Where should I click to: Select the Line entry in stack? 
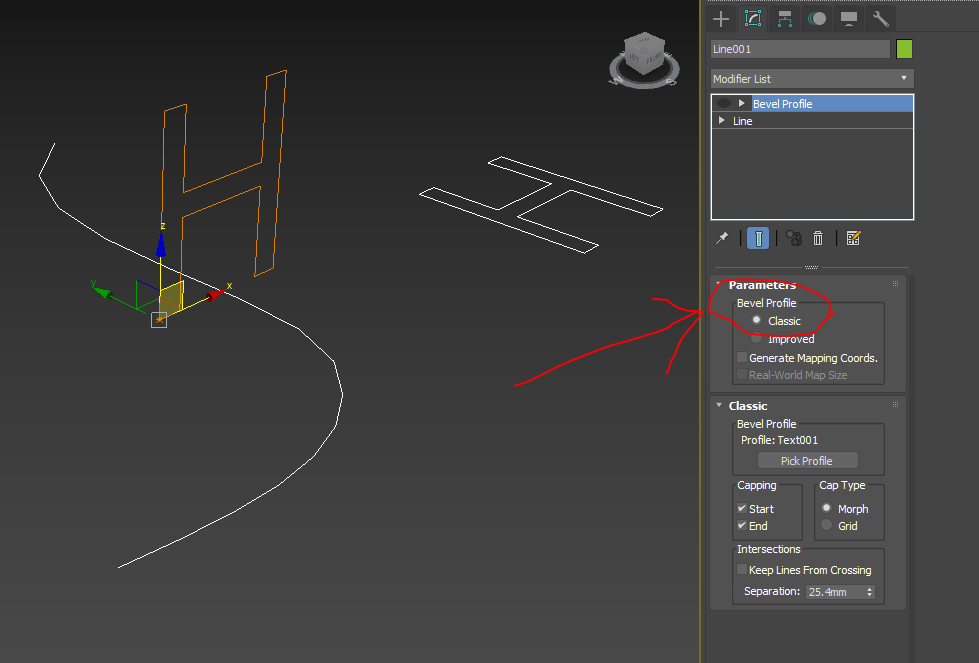click(742, 121)
